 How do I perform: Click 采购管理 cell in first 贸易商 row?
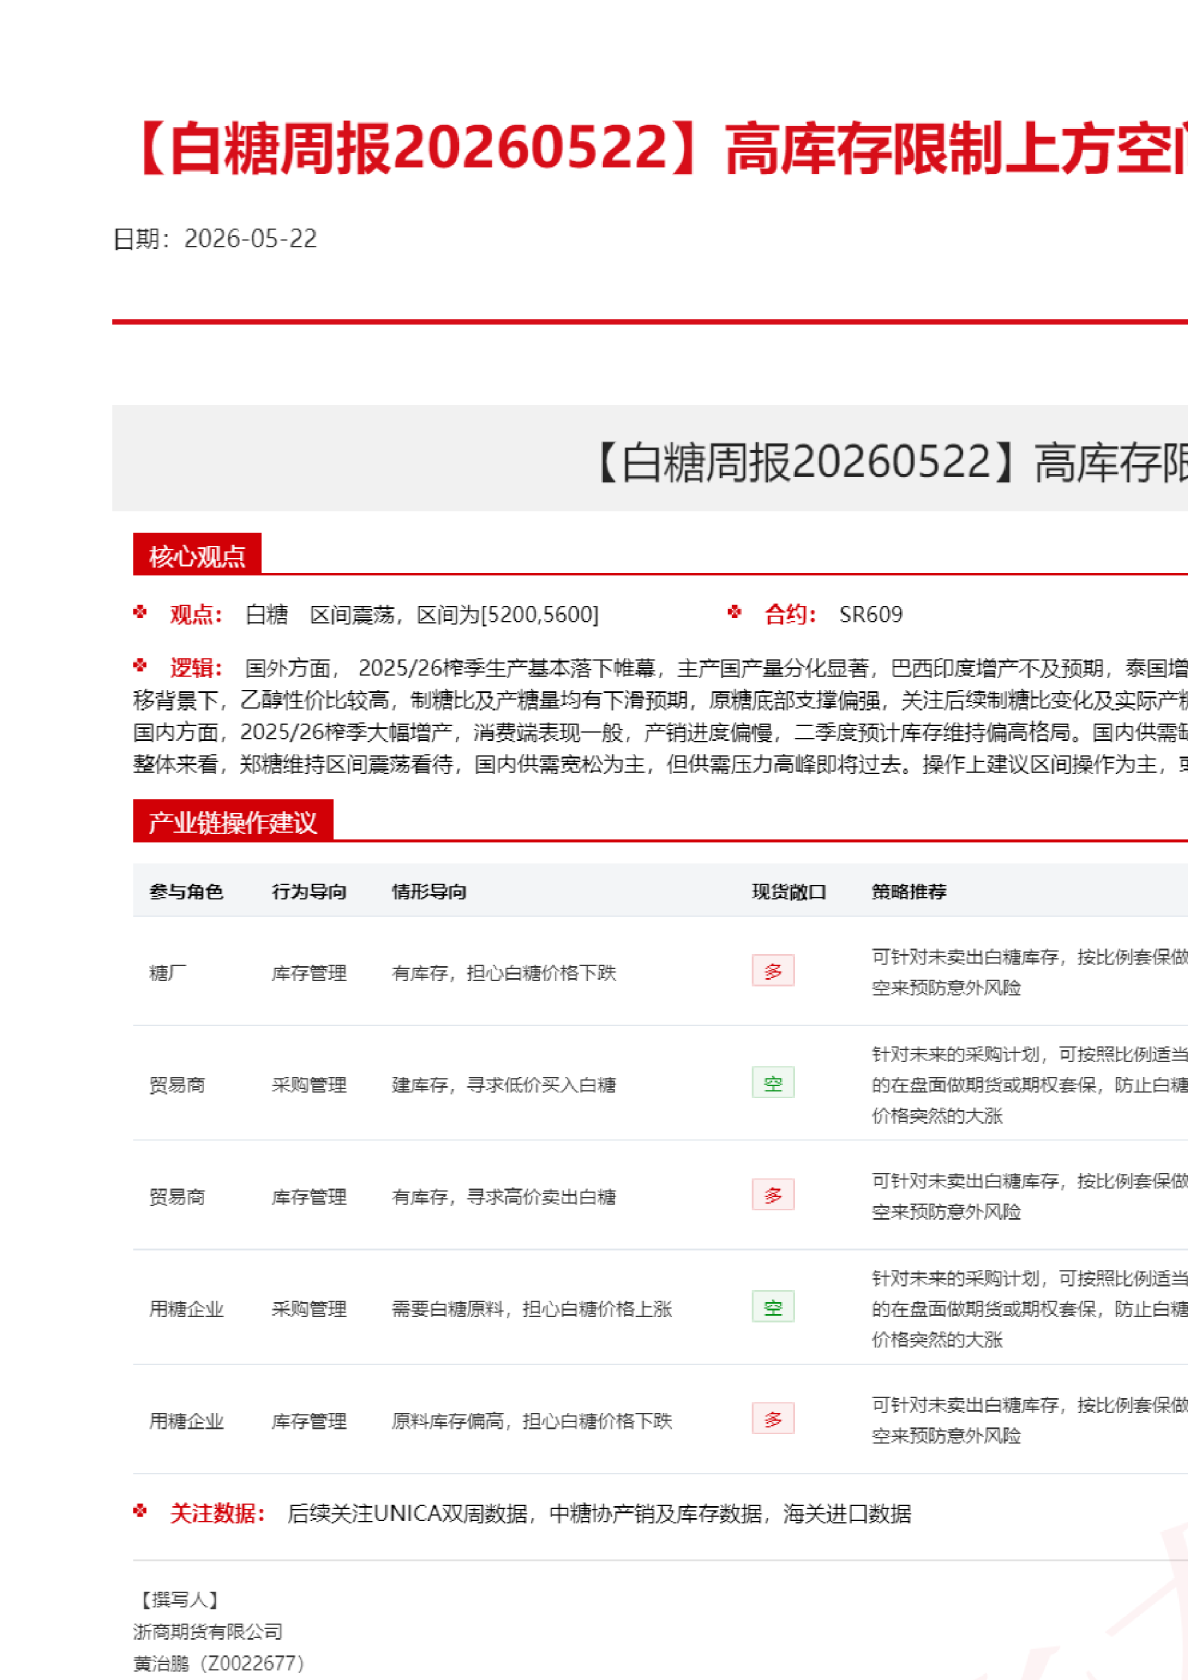[x=309, y=1085]
